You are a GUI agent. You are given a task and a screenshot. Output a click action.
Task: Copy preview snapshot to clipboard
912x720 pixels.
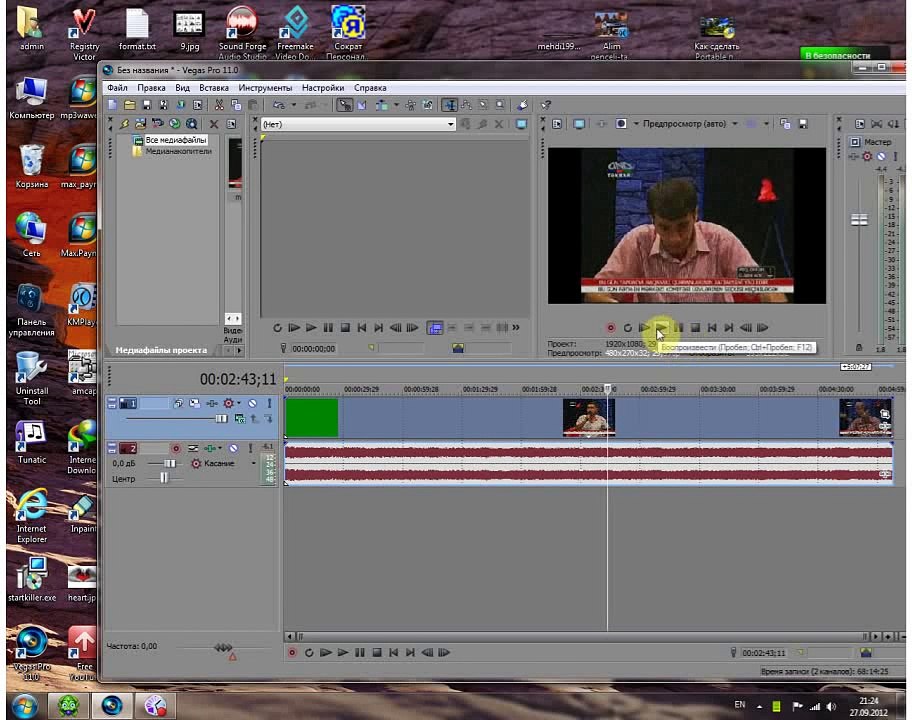point(785,124)
